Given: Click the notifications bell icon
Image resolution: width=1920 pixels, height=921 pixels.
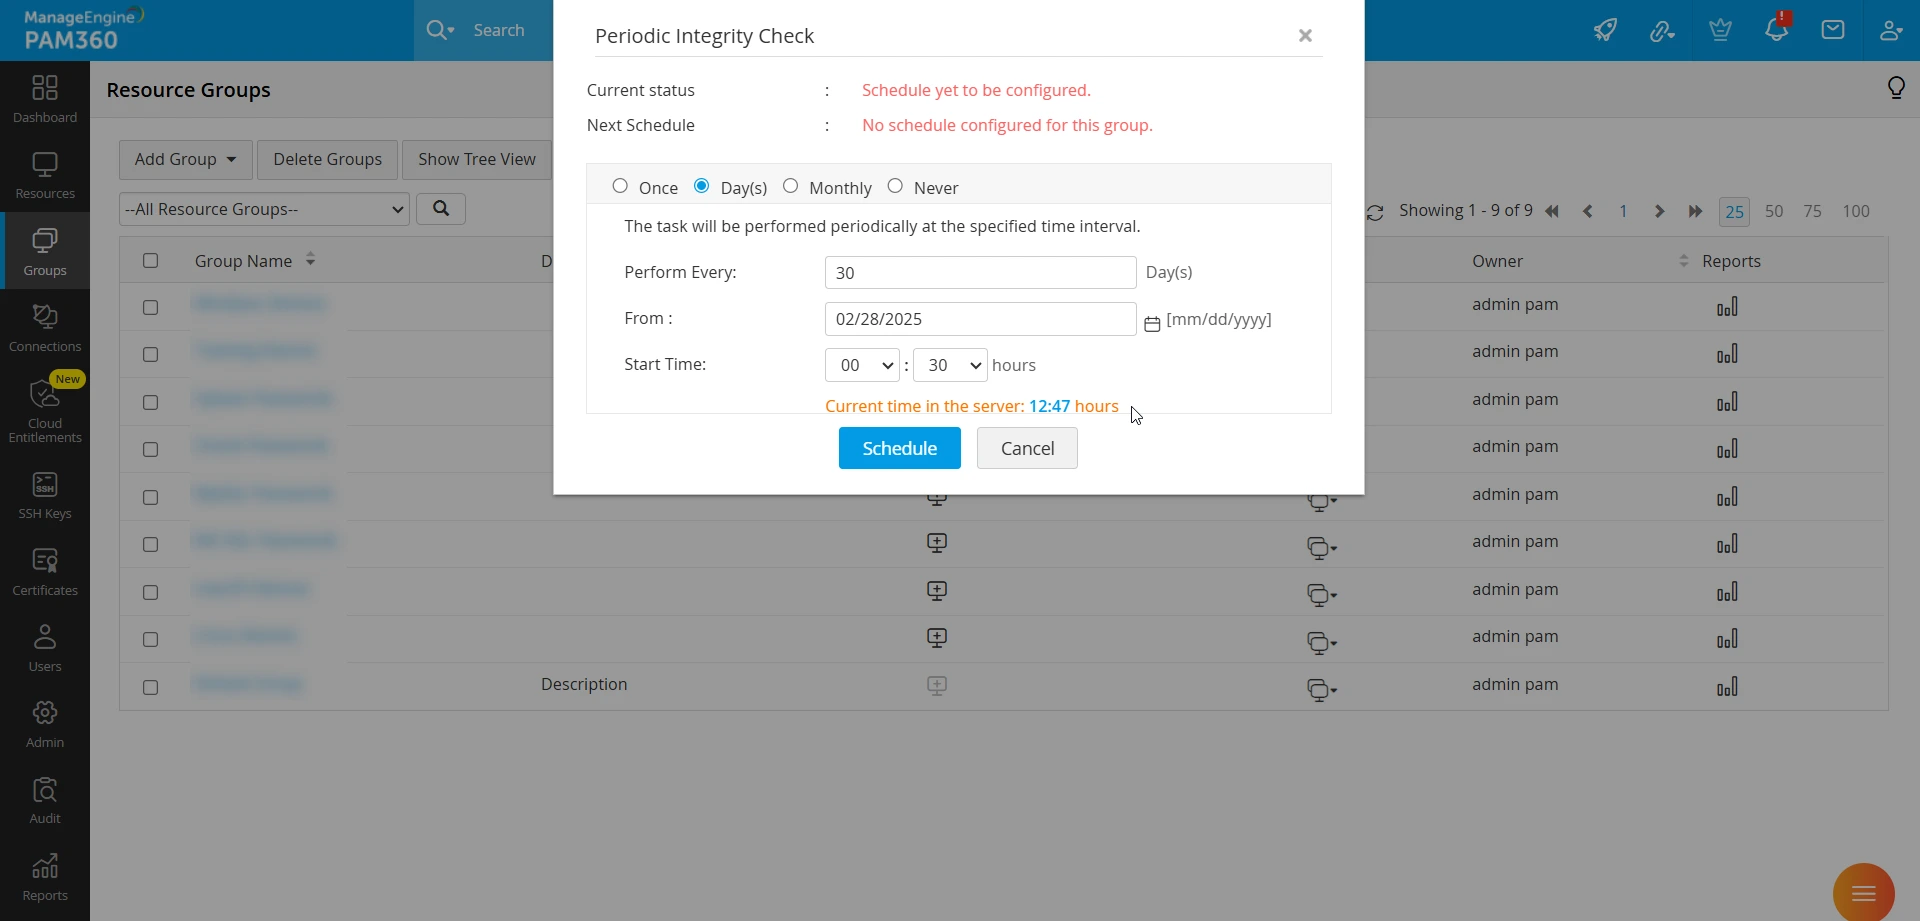Looking at the screenshot, I should [x=1776, y=30].
